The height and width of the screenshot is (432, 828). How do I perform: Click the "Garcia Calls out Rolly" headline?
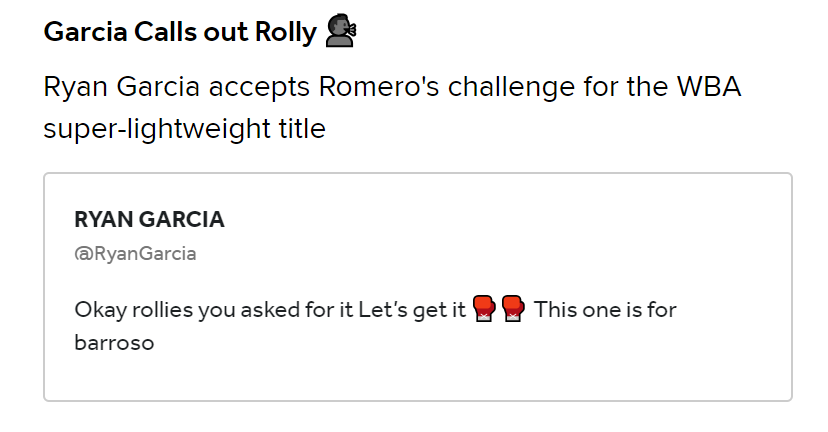click(x=180, y=32)
